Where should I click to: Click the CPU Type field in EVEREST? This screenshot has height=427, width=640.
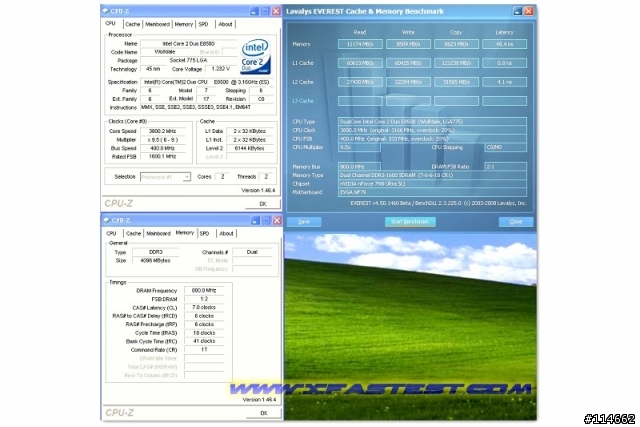tap(432, 122)
